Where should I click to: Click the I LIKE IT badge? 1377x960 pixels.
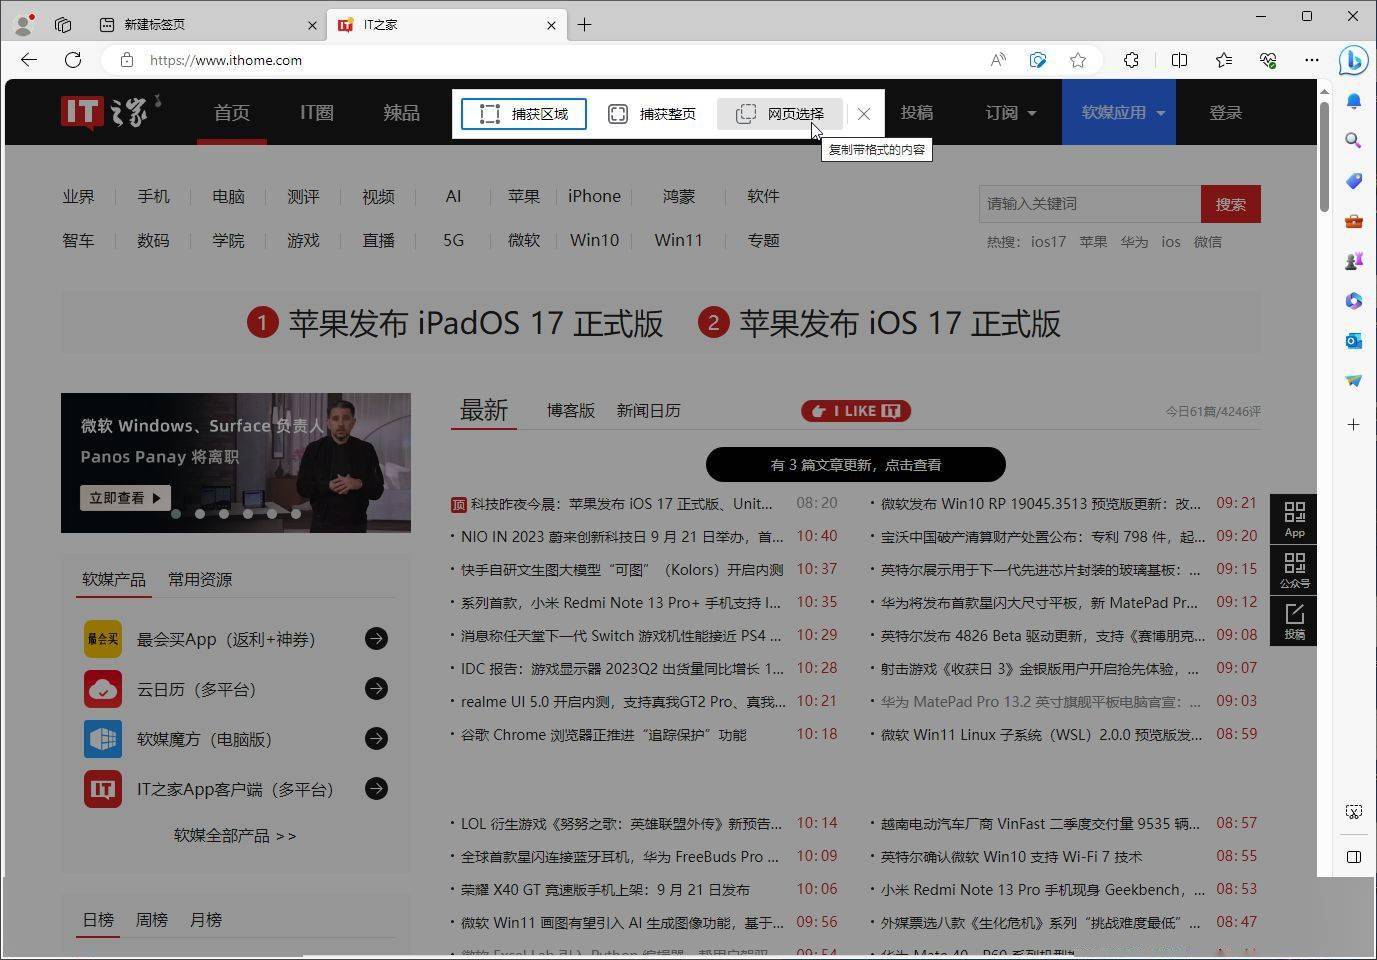856,411
